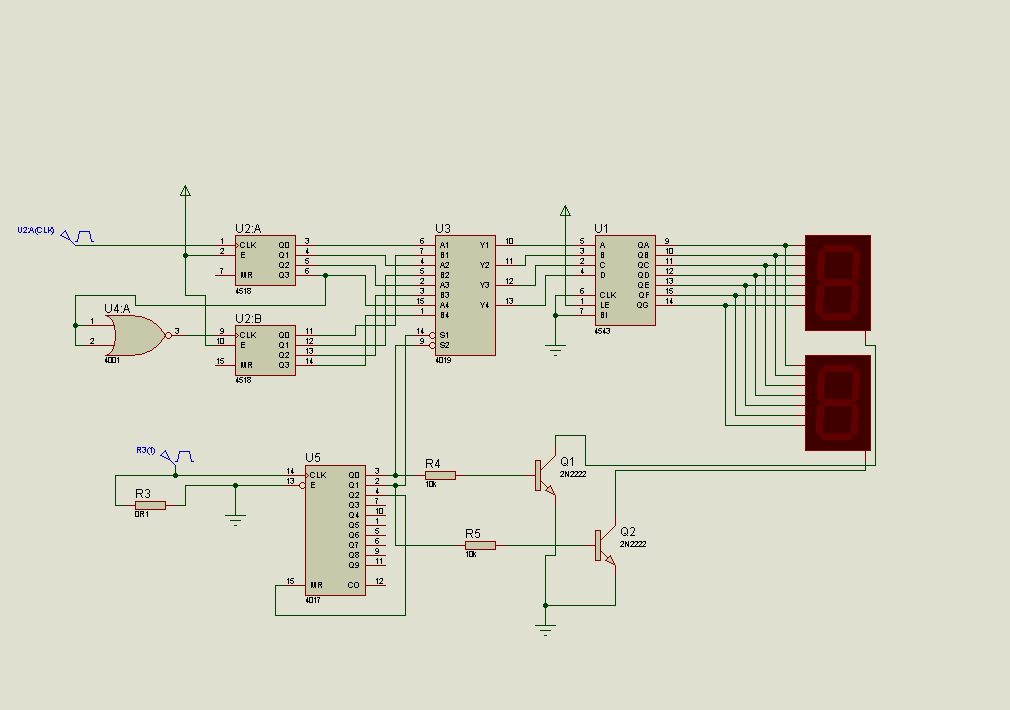Screen dimensions: 1010x710
Task: Click the Y4 pin label on U3
Action: coord(484,305)
